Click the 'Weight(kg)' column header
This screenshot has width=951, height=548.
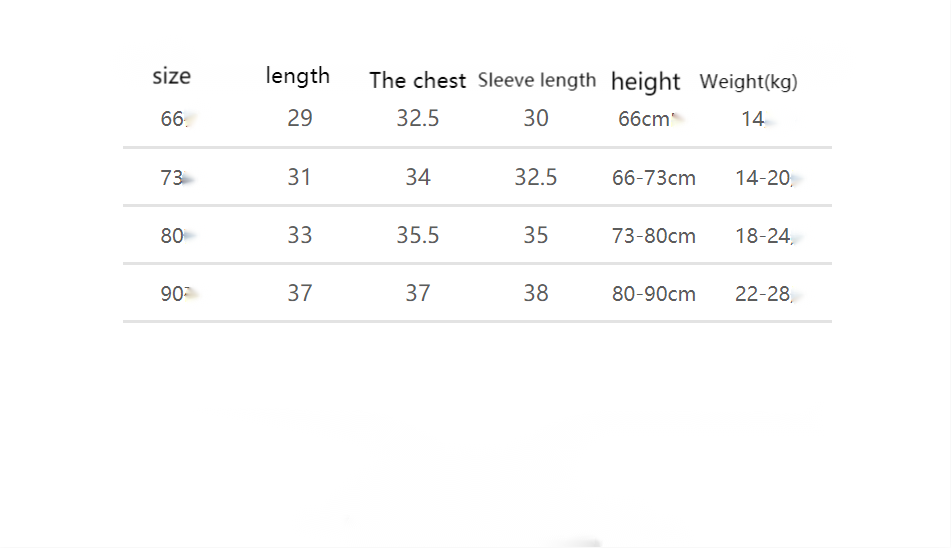(x=748, y=82)
